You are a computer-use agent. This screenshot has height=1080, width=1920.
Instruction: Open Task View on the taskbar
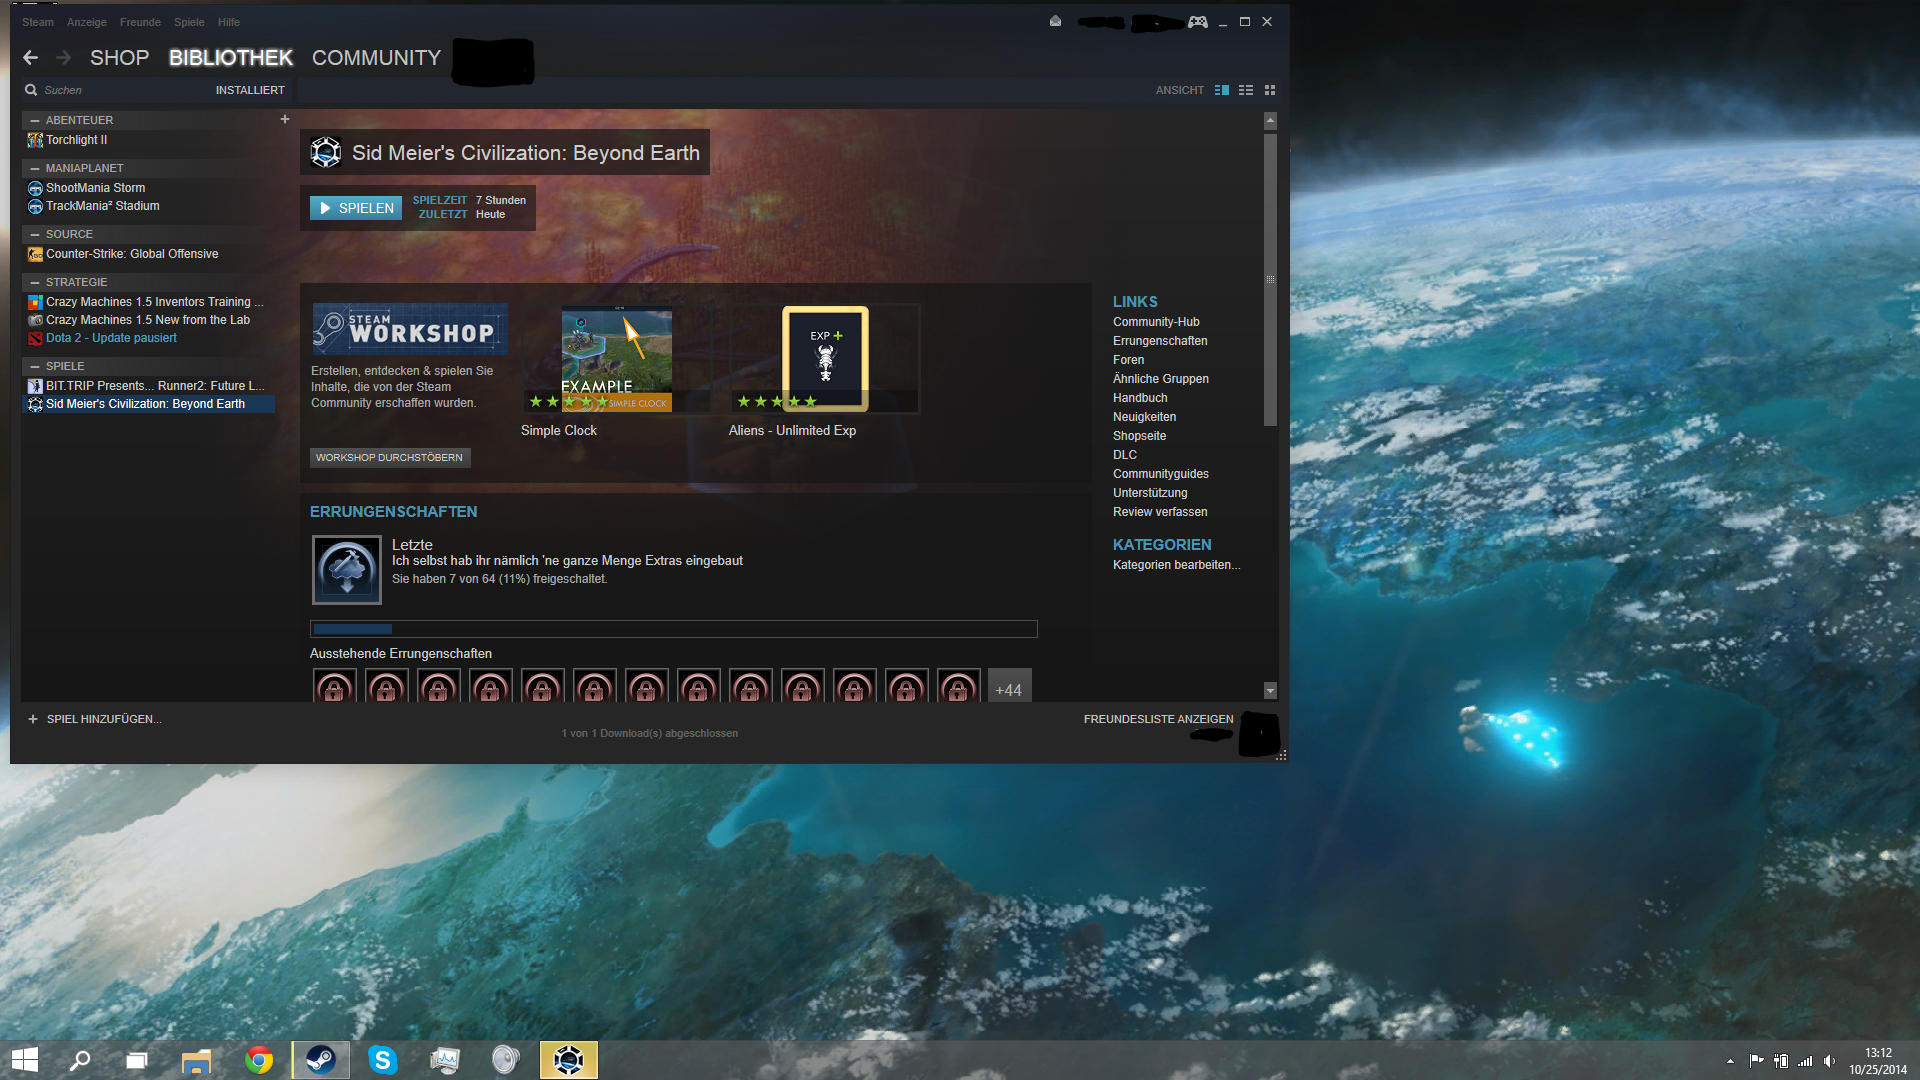[x=137, y=1060]
